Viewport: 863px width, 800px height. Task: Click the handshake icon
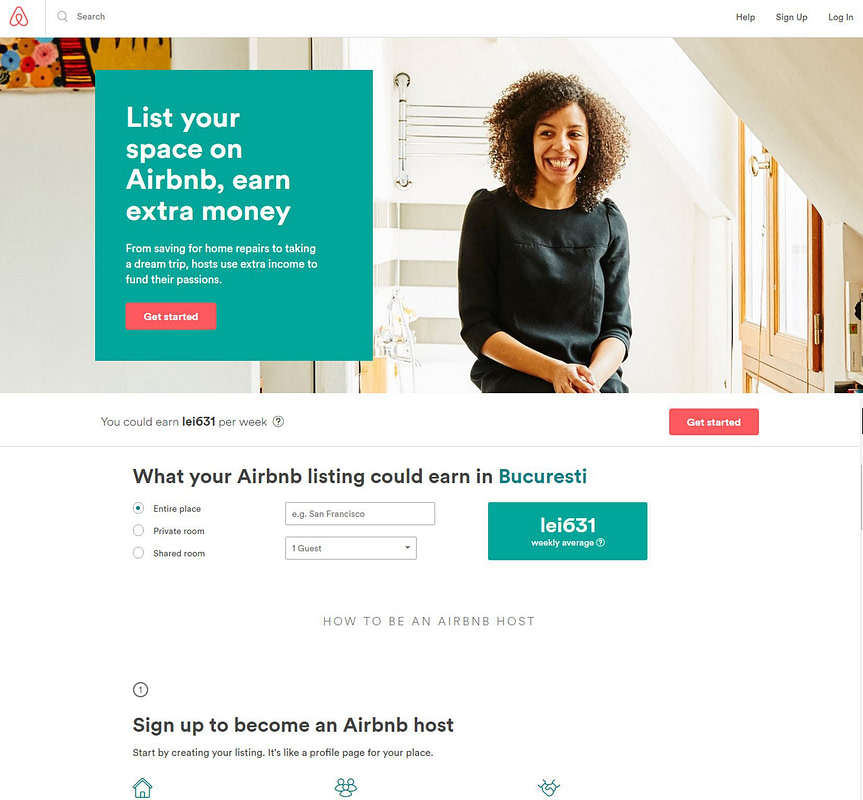549,787
